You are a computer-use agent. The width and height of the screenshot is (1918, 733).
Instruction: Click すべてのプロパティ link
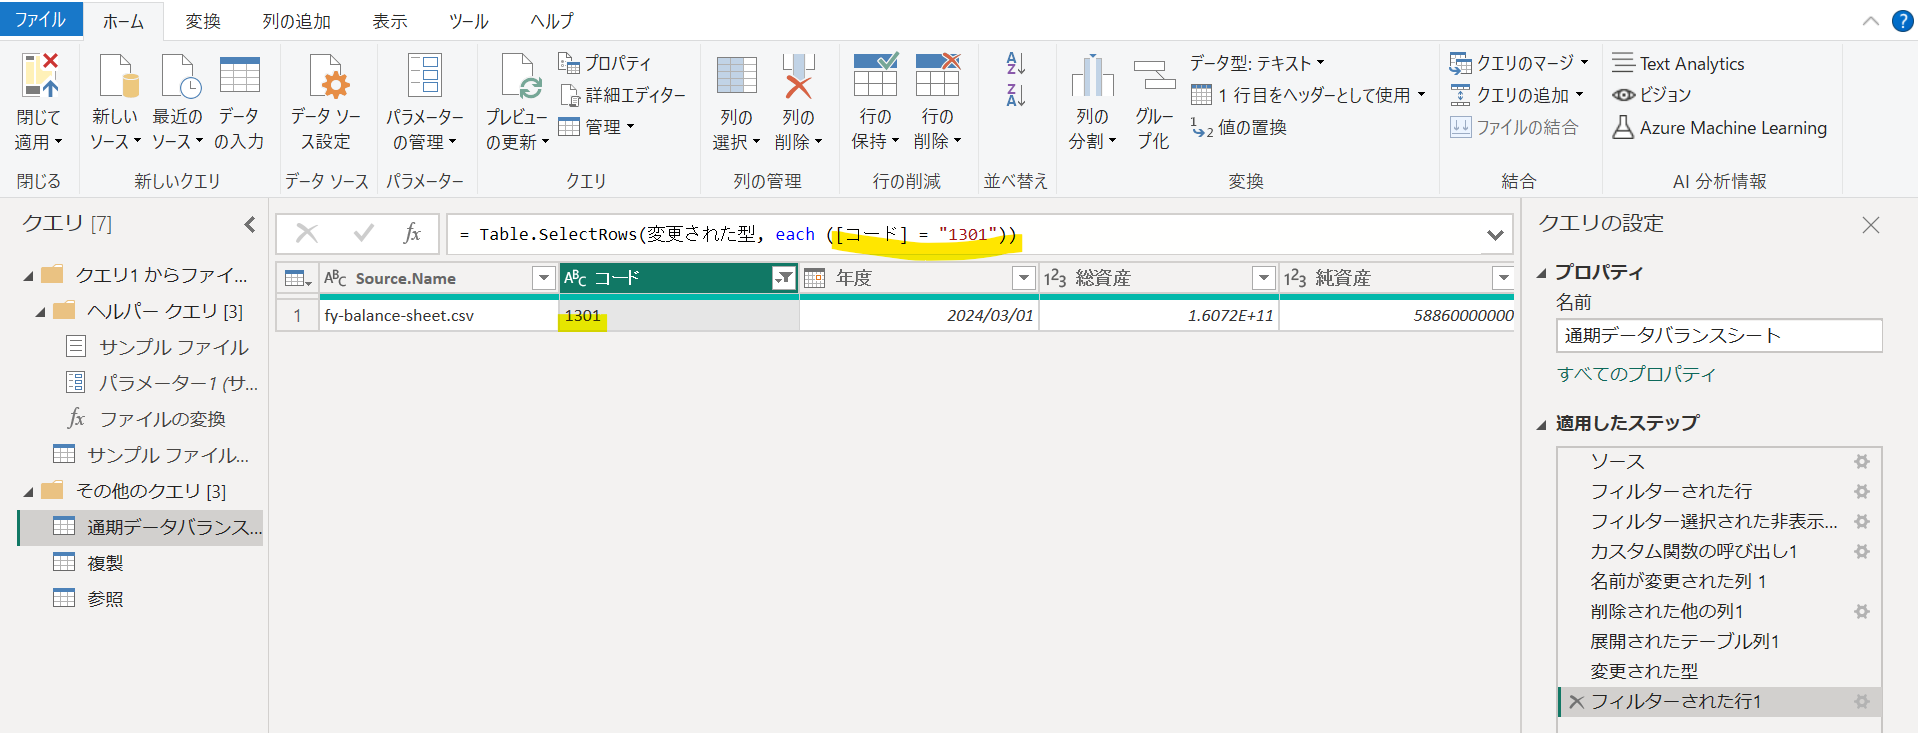1636,374
